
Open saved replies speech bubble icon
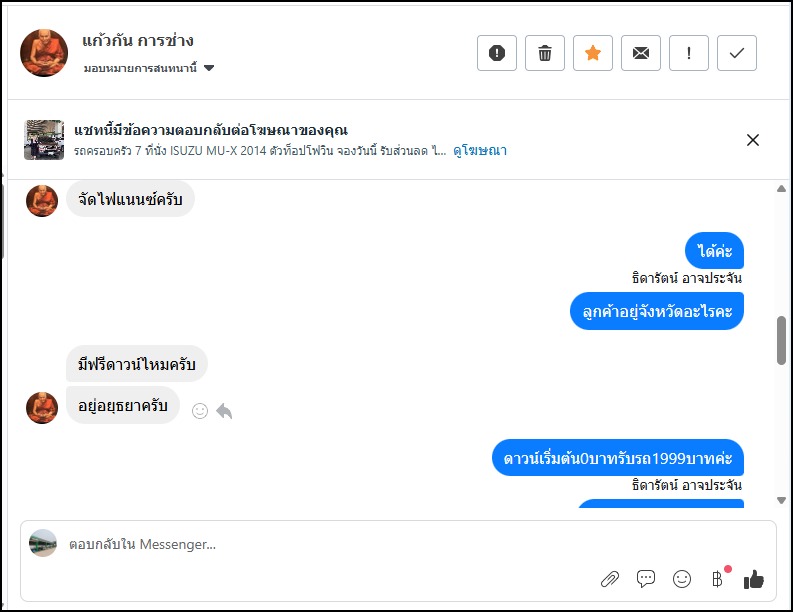(x=646, y=578)
